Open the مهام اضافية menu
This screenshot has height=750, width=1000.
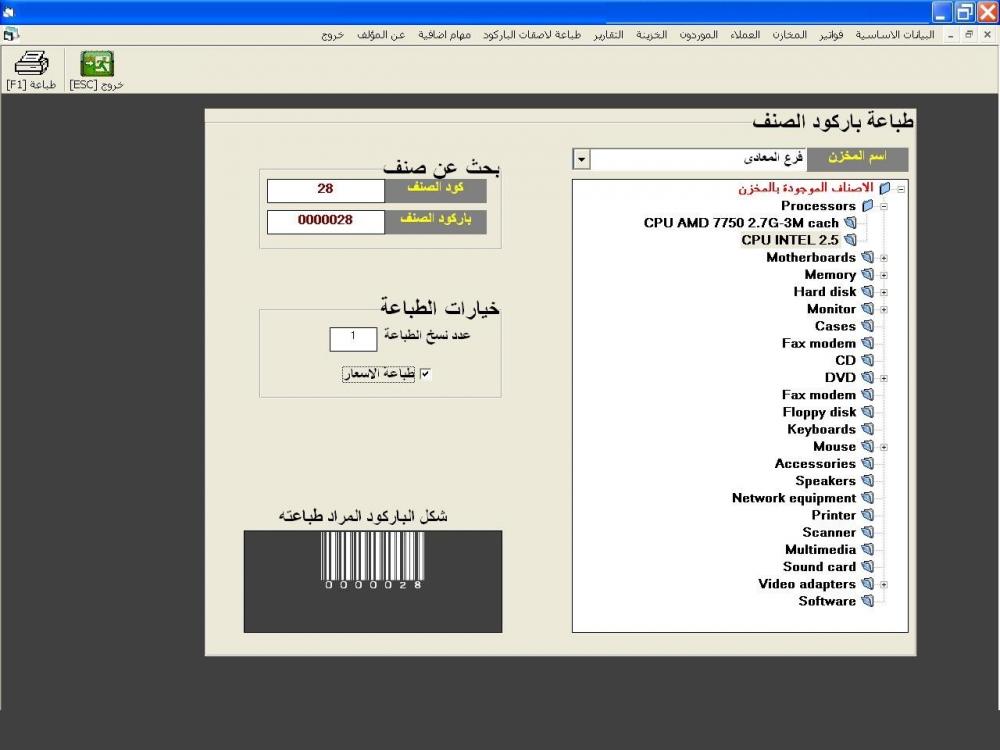point(445,34)
